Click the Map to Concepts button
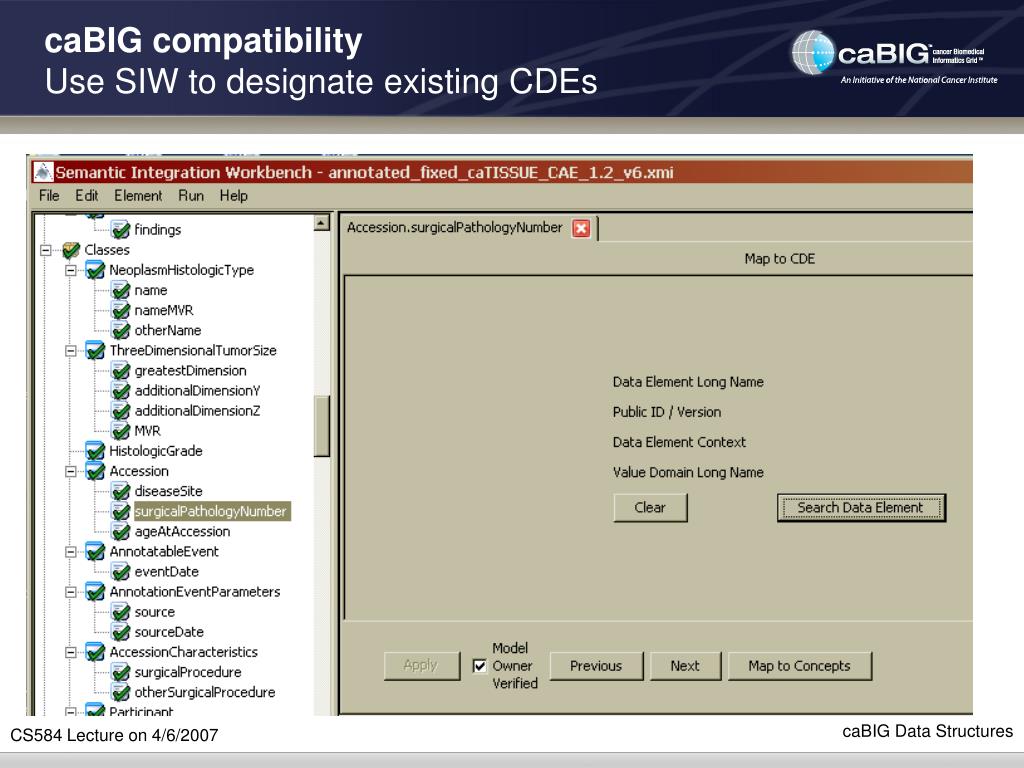The image size is (1024, 768). pyautogui.click(x=800, y=666)
